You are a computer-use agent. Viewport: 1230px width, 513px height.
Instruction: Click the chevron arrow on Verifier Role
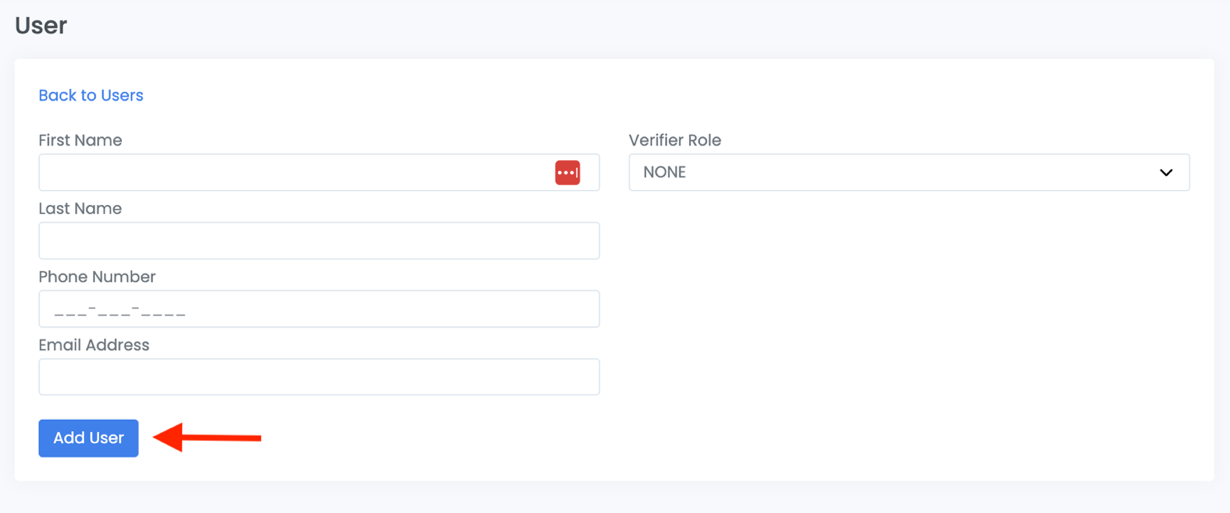point(1165,173)
